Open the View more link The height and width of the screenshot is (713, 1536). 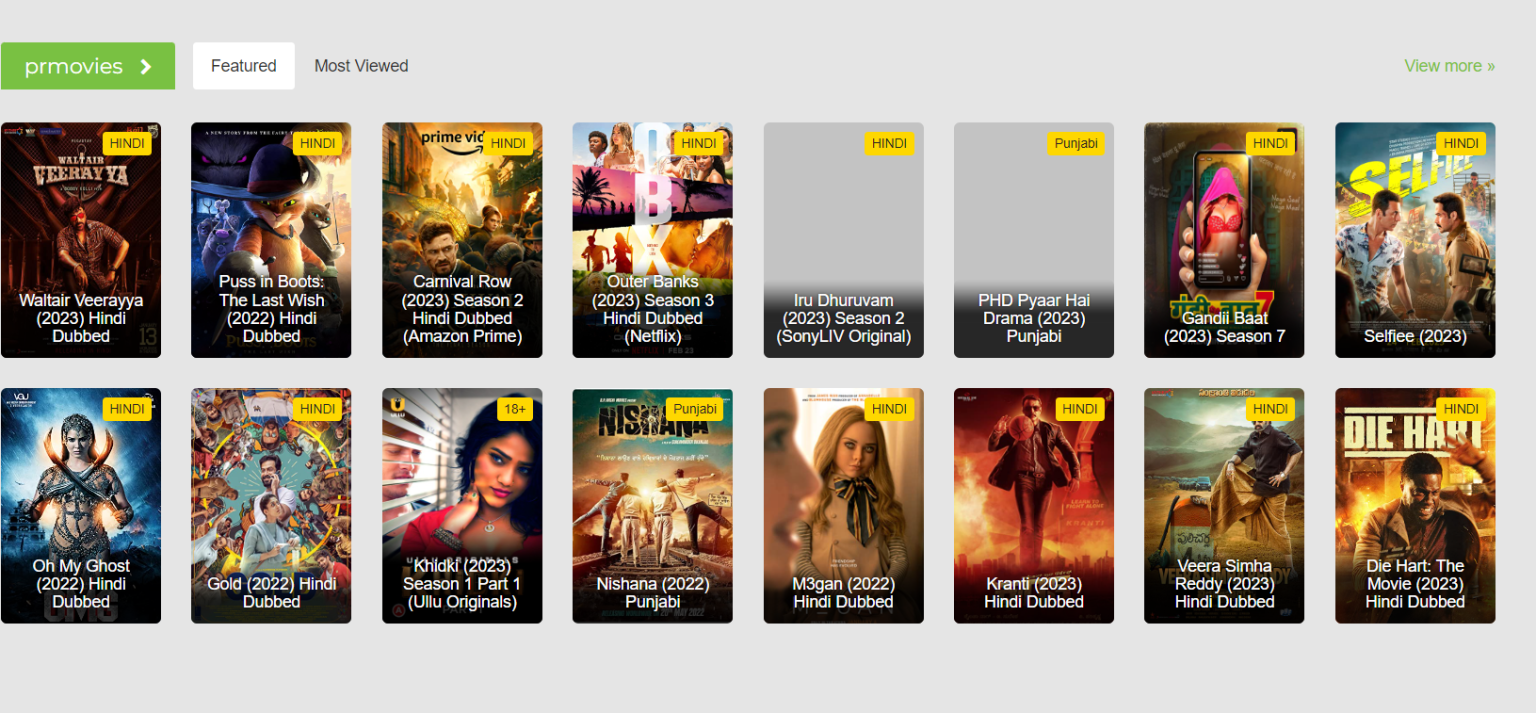click(x=1449, y=66)
